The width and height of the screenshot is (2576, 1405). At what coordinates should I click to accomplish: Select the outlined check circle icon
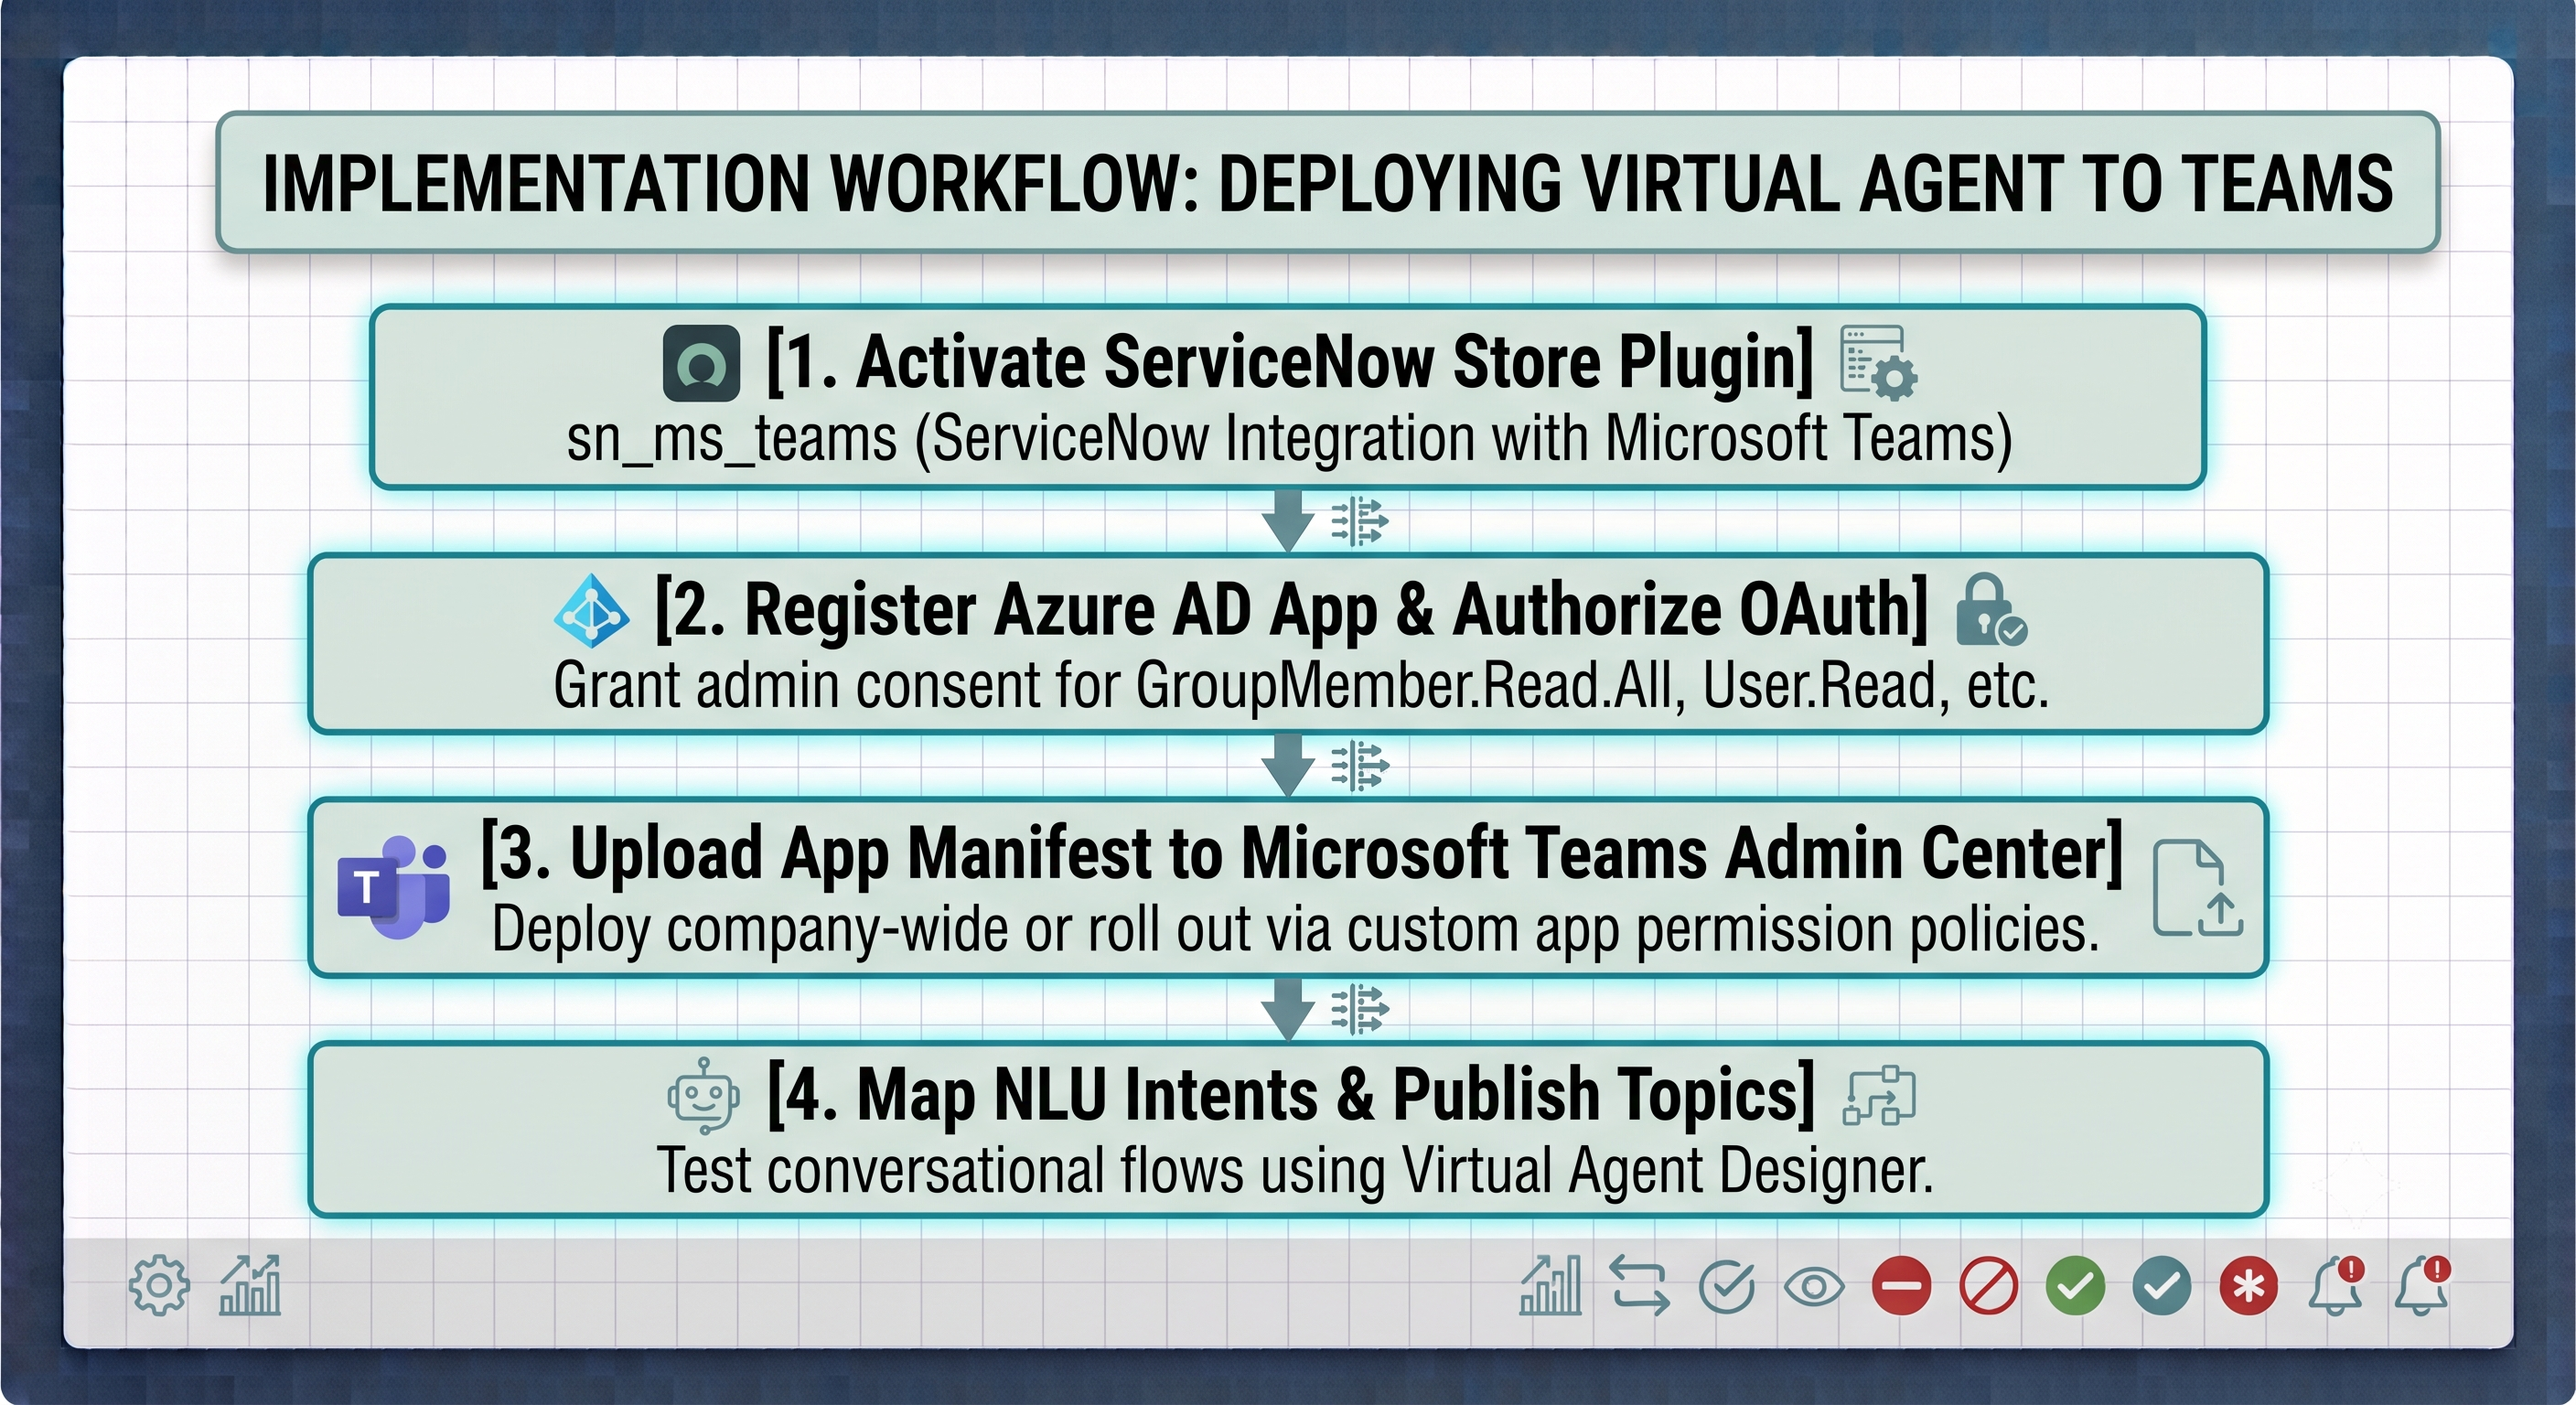point(1727,1286)
